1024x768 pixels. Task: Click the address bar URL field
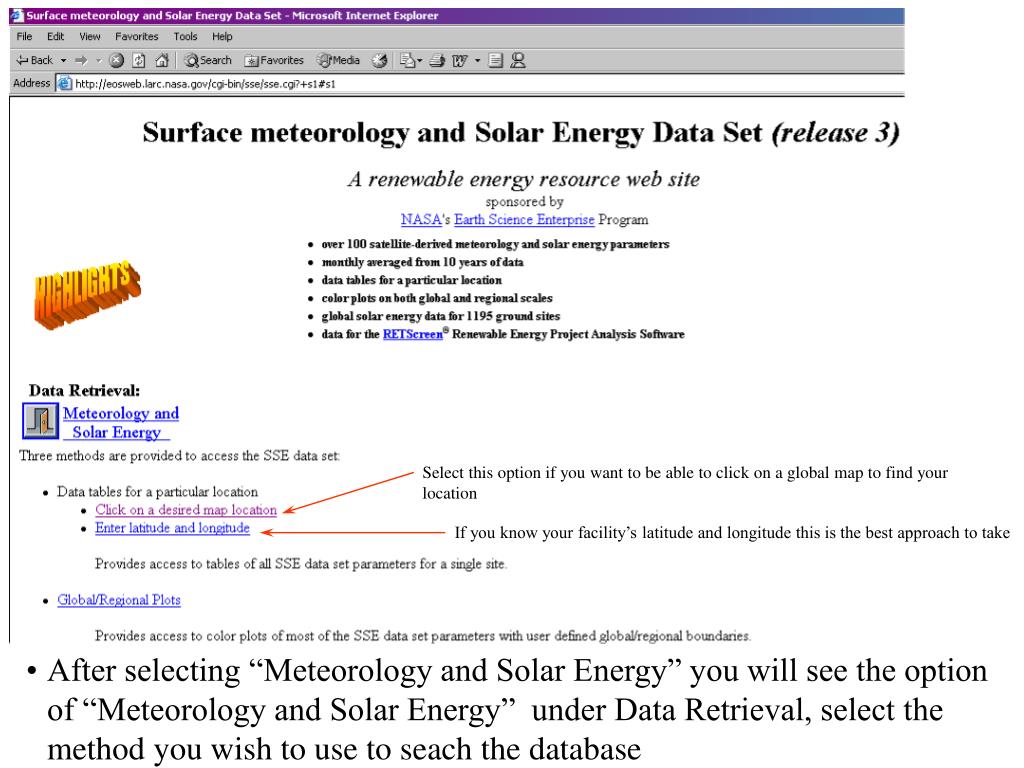click(480, 84)
